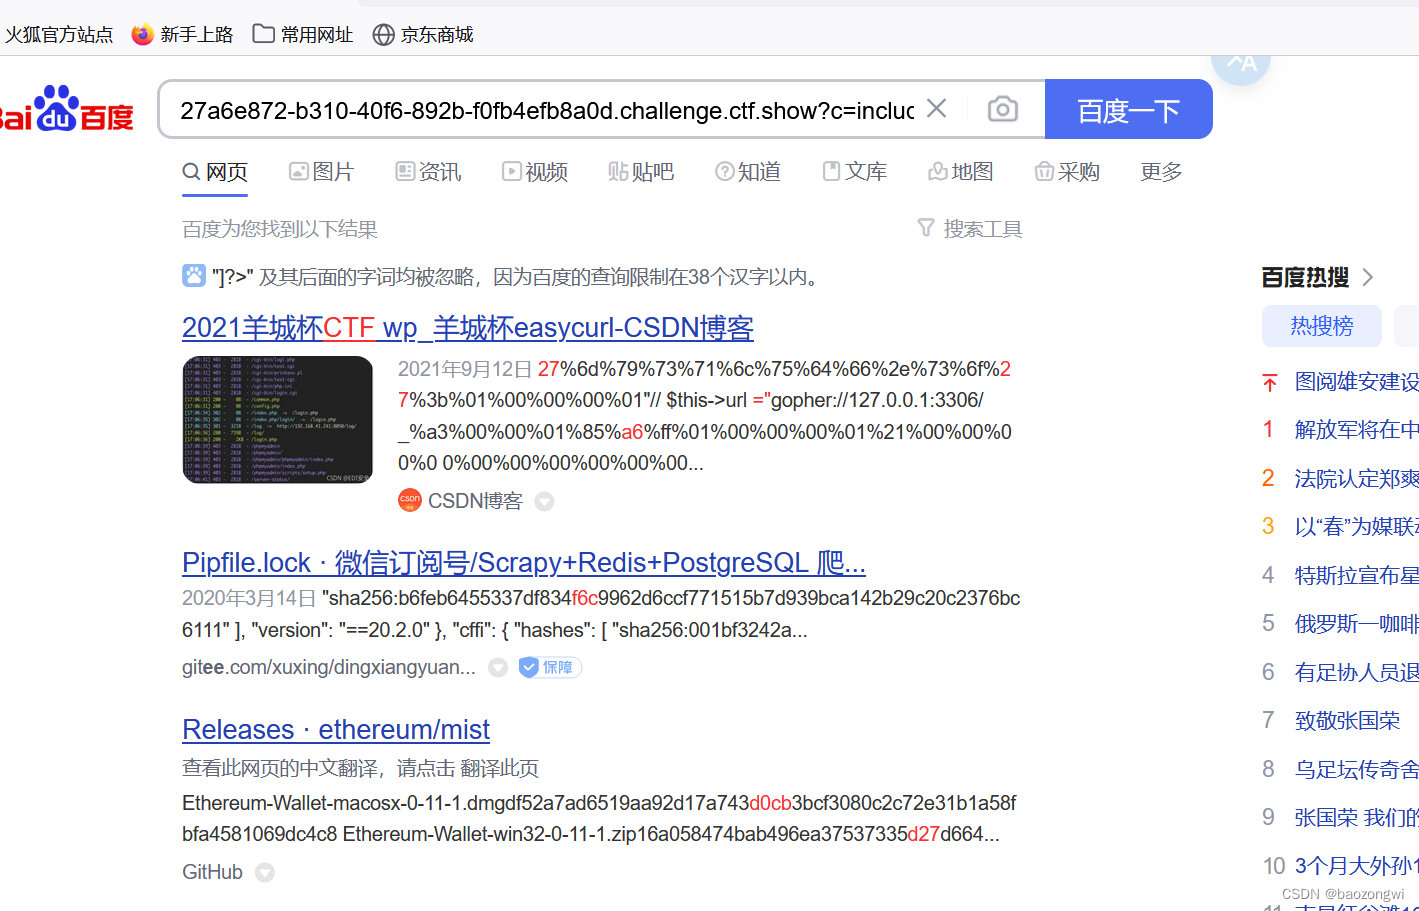
Task: Click the red pin icon in hot search list
Action: point(1268,382)
